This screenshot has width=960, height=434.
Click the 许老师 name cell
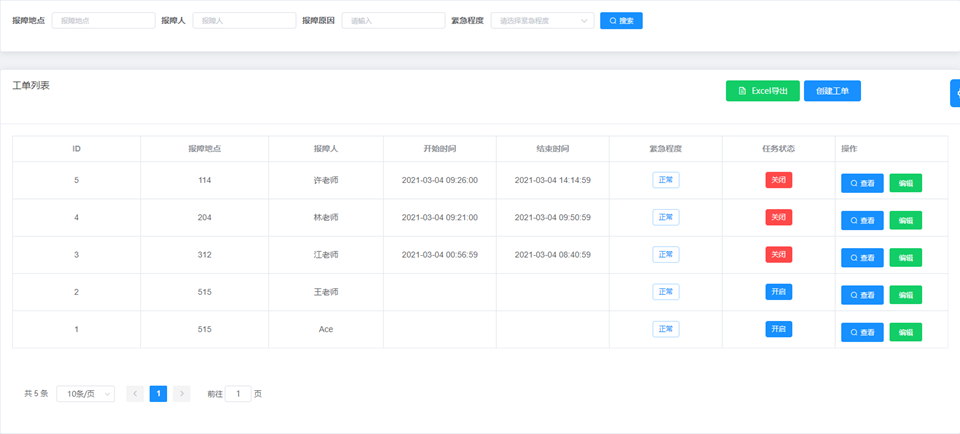pyautogui.click(x=326, y=181)
